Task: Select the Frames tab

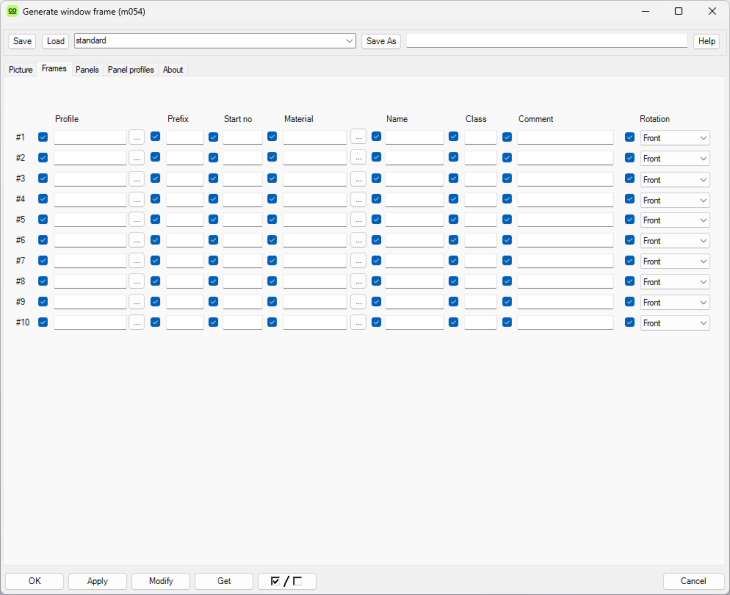Action: click(54, 69)
